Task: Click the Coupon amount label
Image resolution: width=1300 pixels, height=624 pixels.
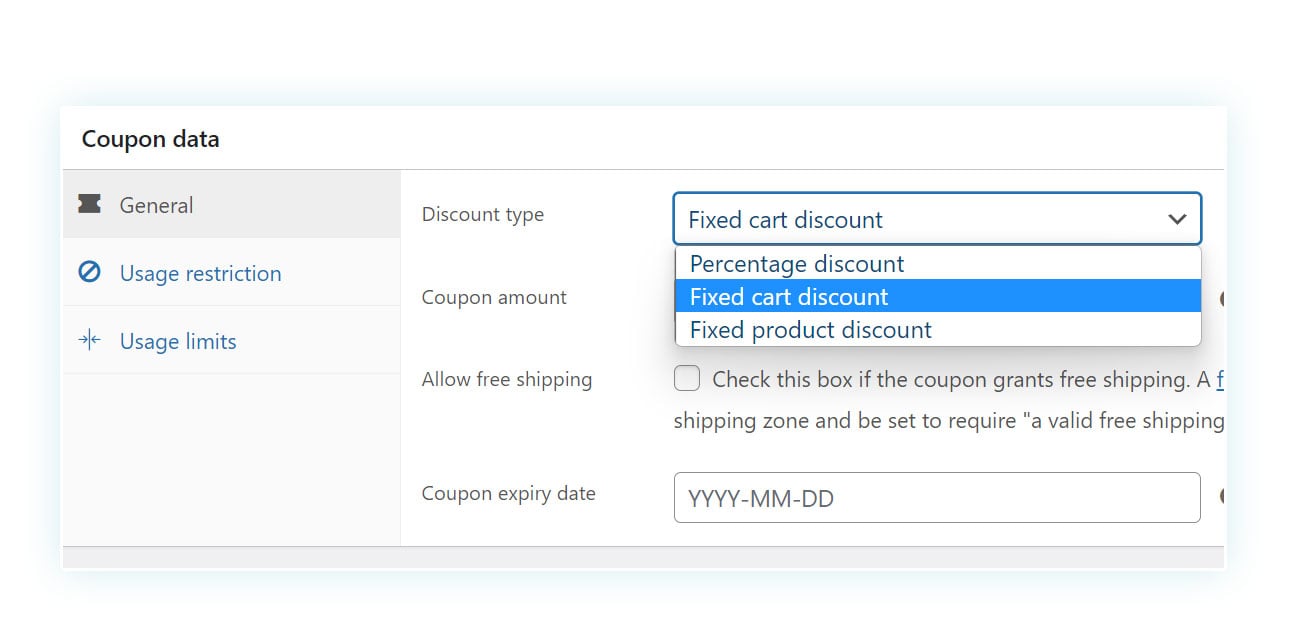Action: pos(494,297)
